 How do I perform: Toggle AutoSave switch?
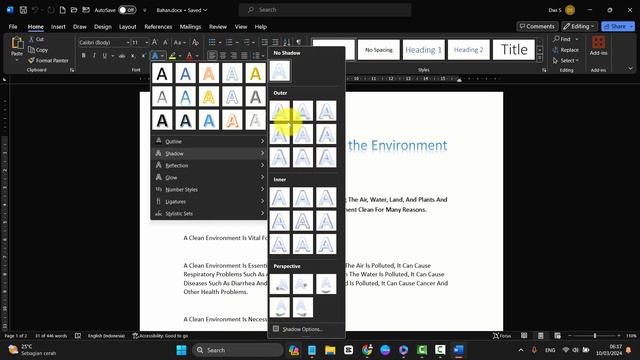click(x=127, y=10)
